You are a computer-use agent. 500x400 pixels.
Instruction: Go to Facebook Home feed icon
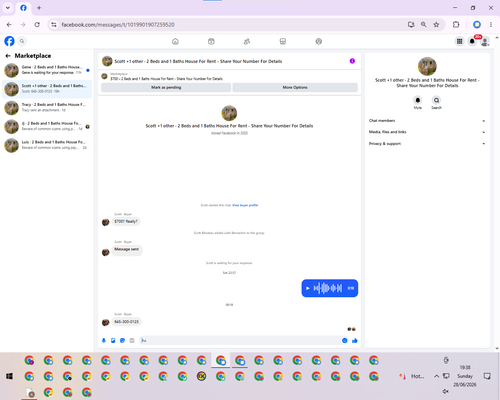click(x=175, y=41)
